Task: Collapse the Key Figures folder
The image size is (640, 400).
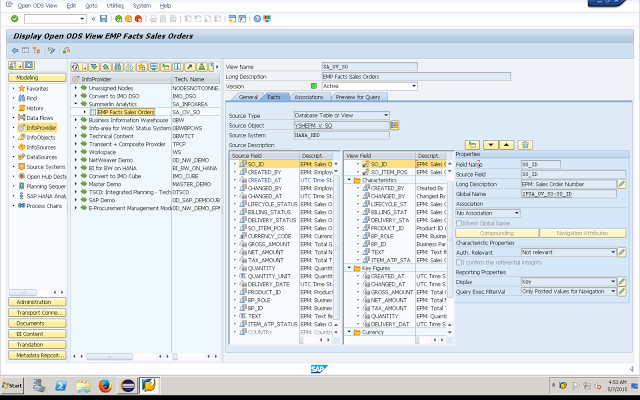Action: click(x=349, y=268)
